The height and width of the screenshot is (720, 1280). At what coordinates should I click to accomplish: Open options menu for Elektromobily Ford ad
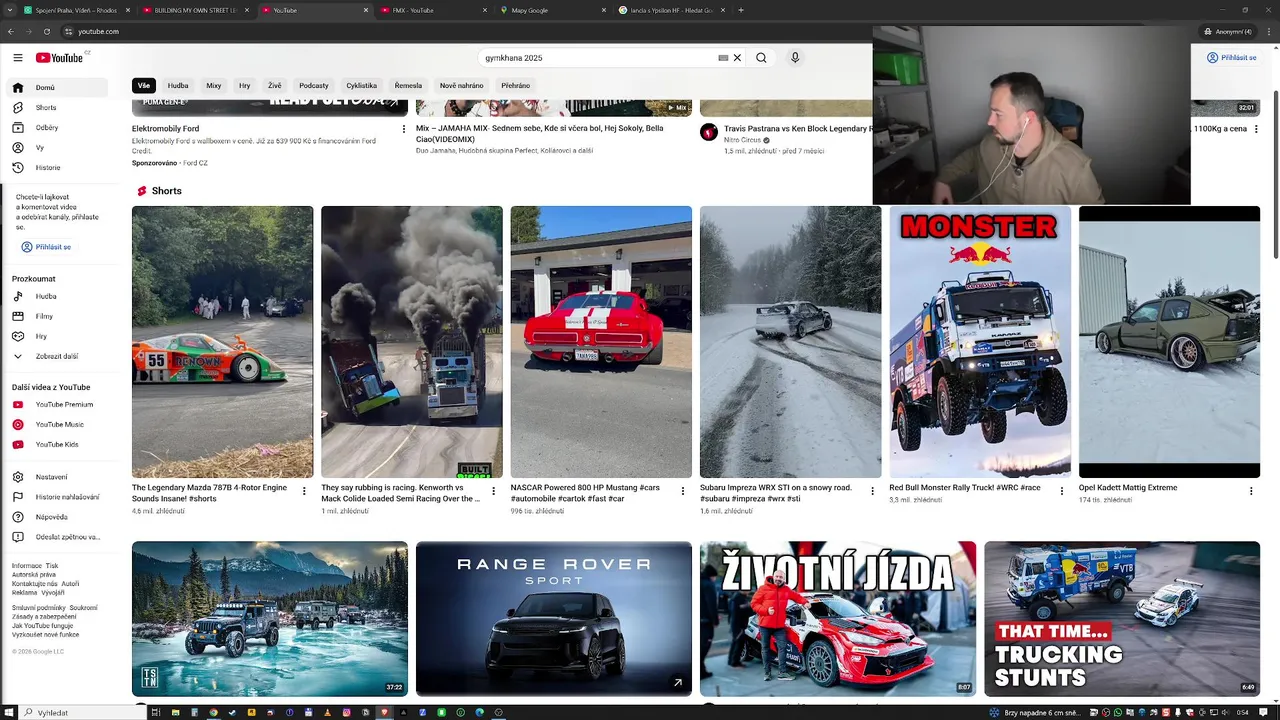[404, 129]
